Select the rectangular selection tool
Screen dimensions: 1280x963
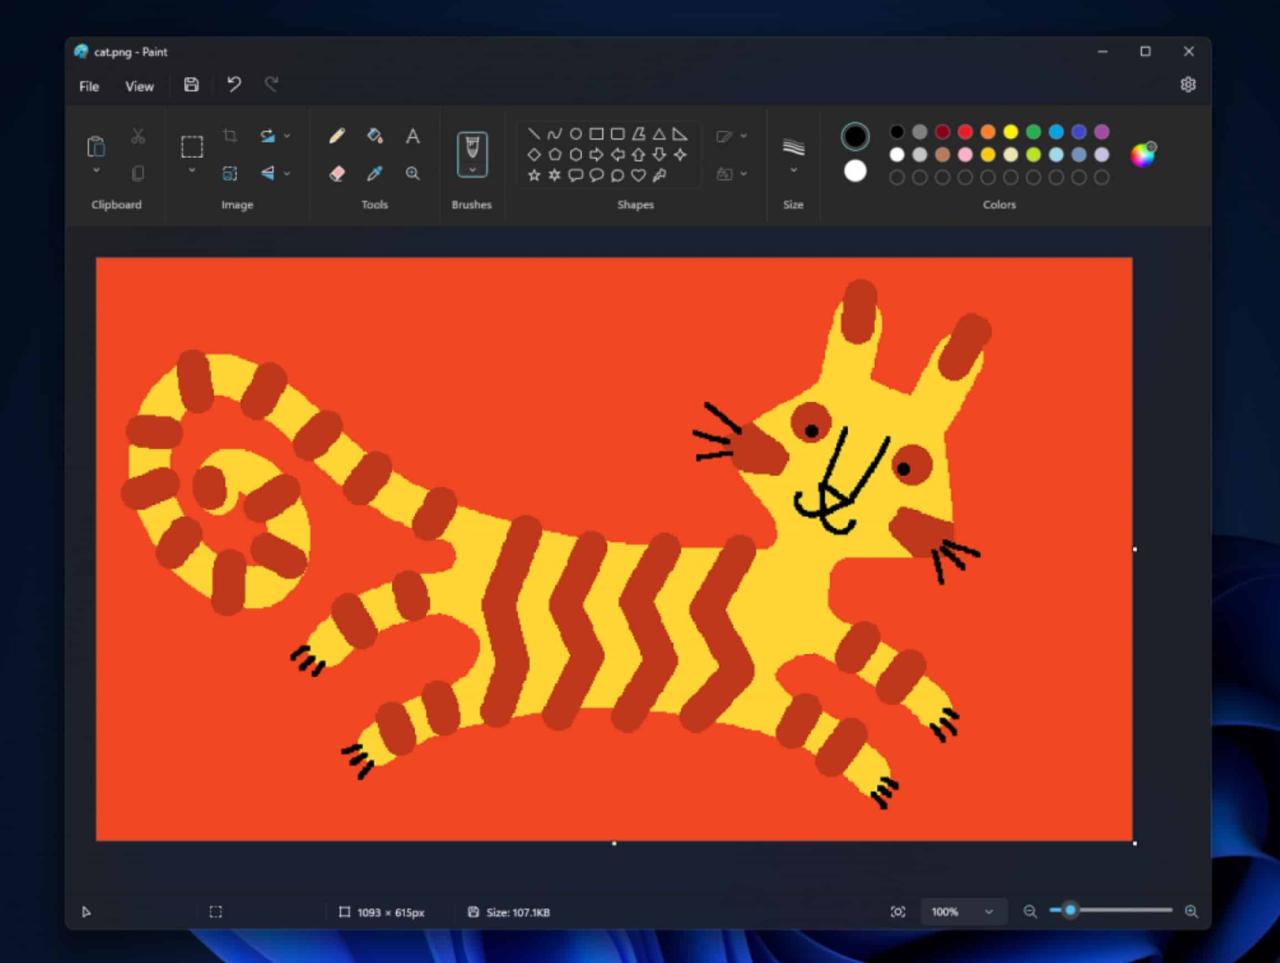pos(192,146)
